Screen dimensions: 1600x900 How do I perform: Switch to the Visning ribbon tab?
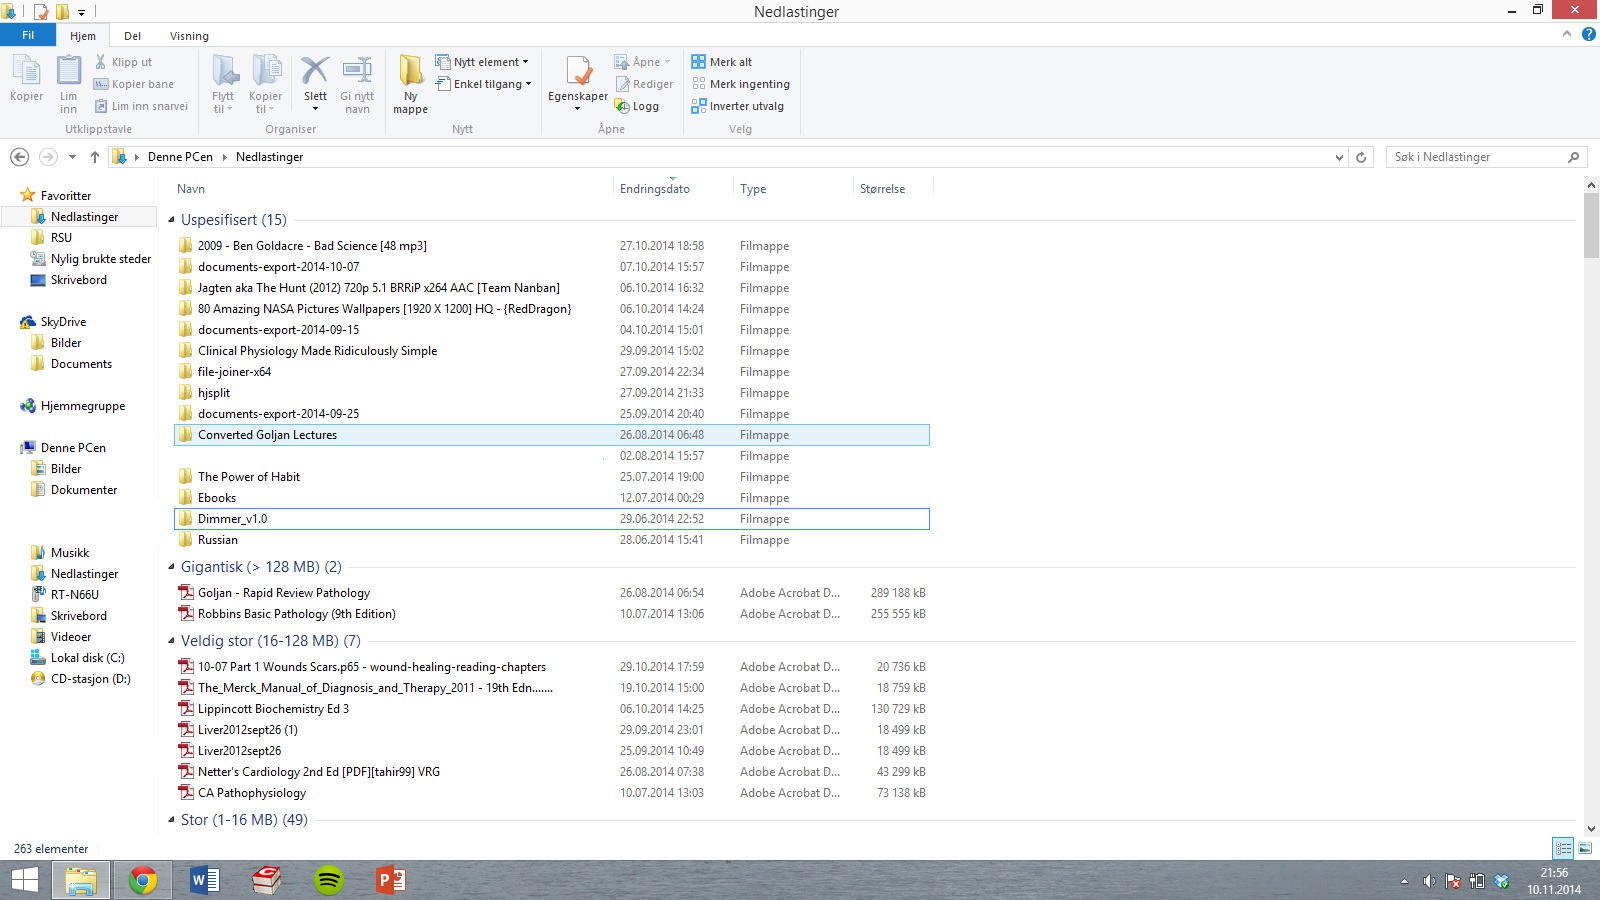(189, 36)
